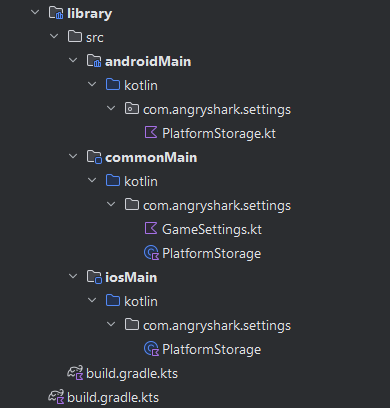Collapse the commonMain node
The image size is (390, 408).
click(73, 156)
